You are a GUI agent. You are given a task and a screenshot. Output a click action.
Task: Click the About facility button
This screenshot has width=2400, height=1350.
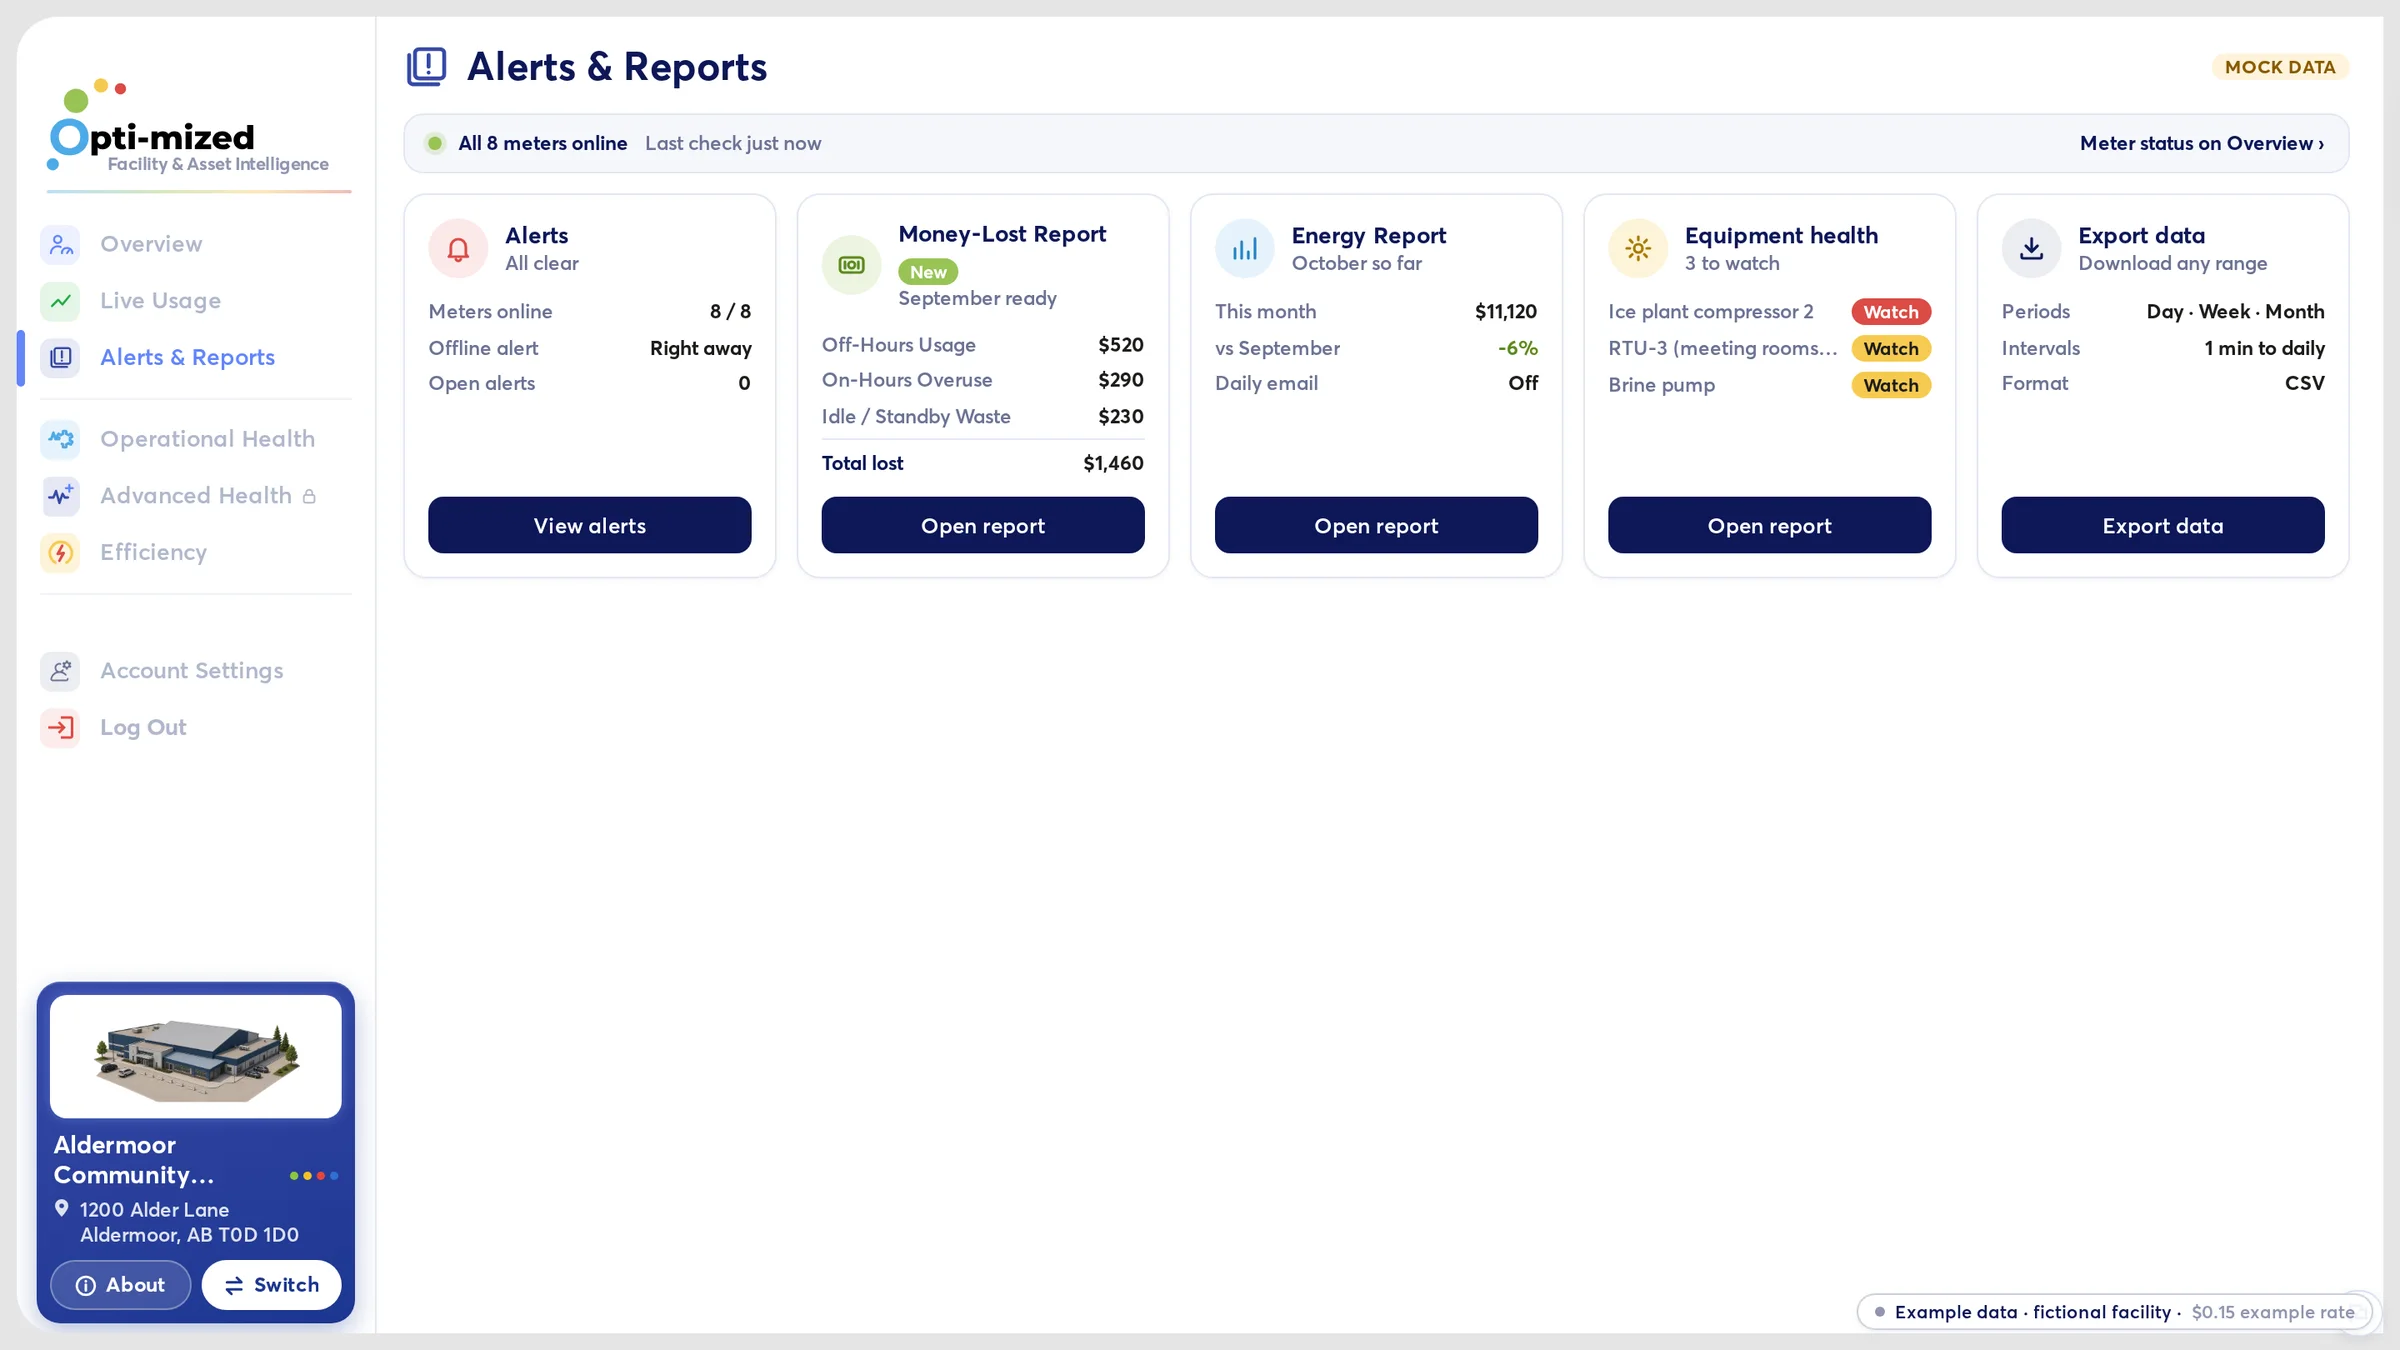click(120, 1285)
